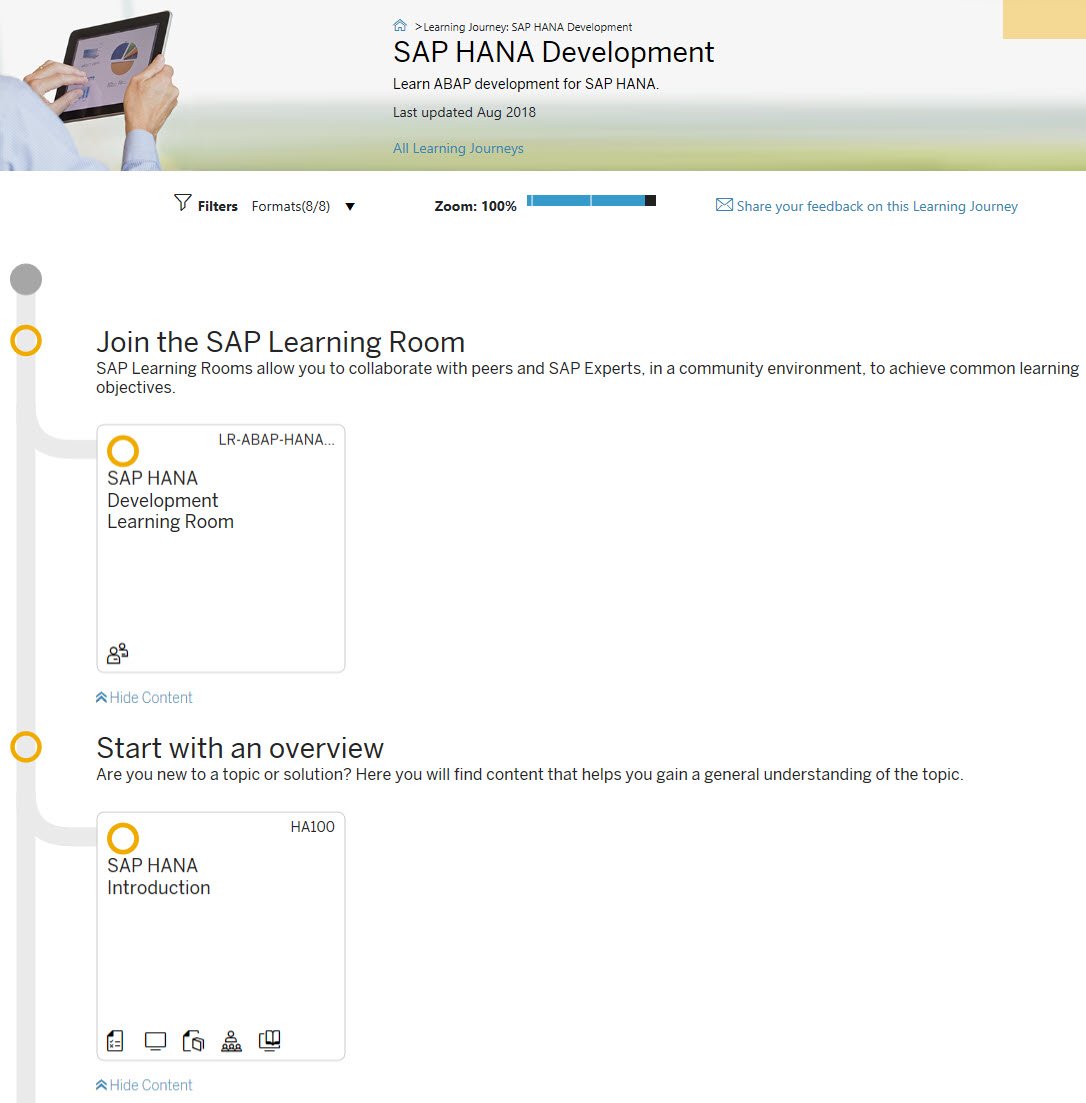The image size is (1086, 1103).
Task: Open the Formats(8/8) dropdown arrow
Action: click(x=350, y=207)
